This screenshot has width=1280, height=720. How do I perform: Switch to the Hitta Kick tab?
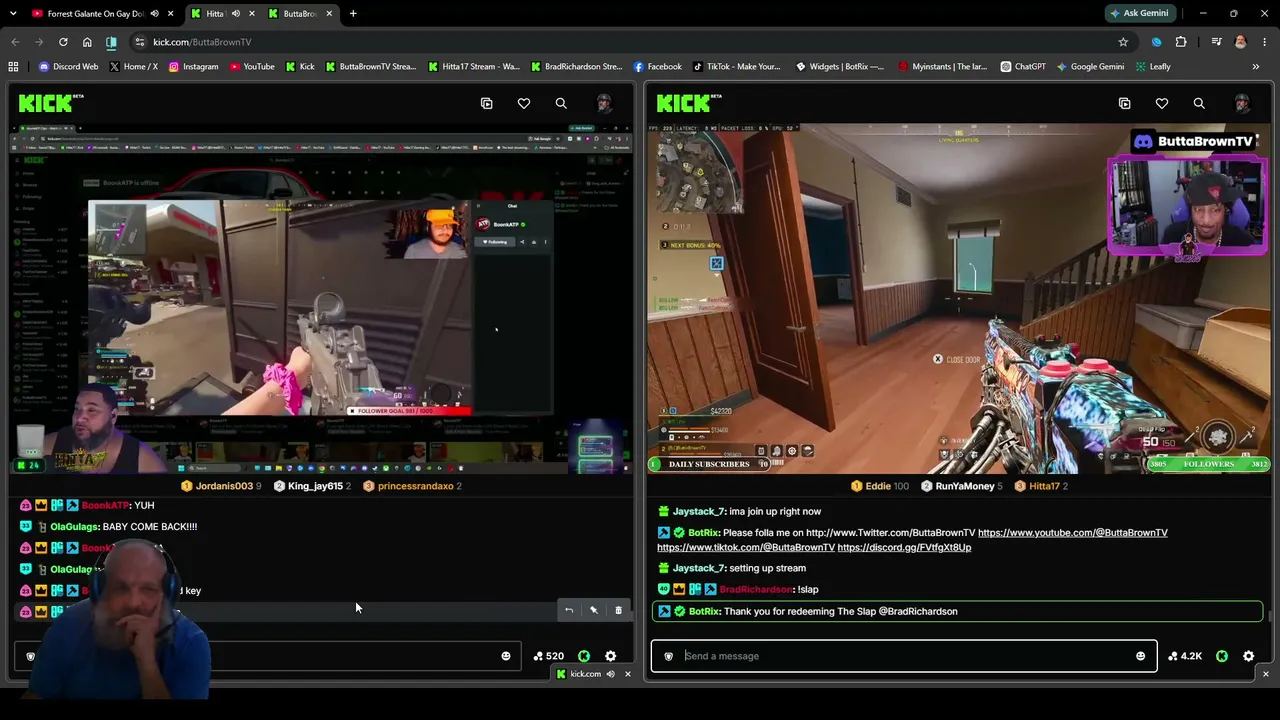click(x=220, y=14)
